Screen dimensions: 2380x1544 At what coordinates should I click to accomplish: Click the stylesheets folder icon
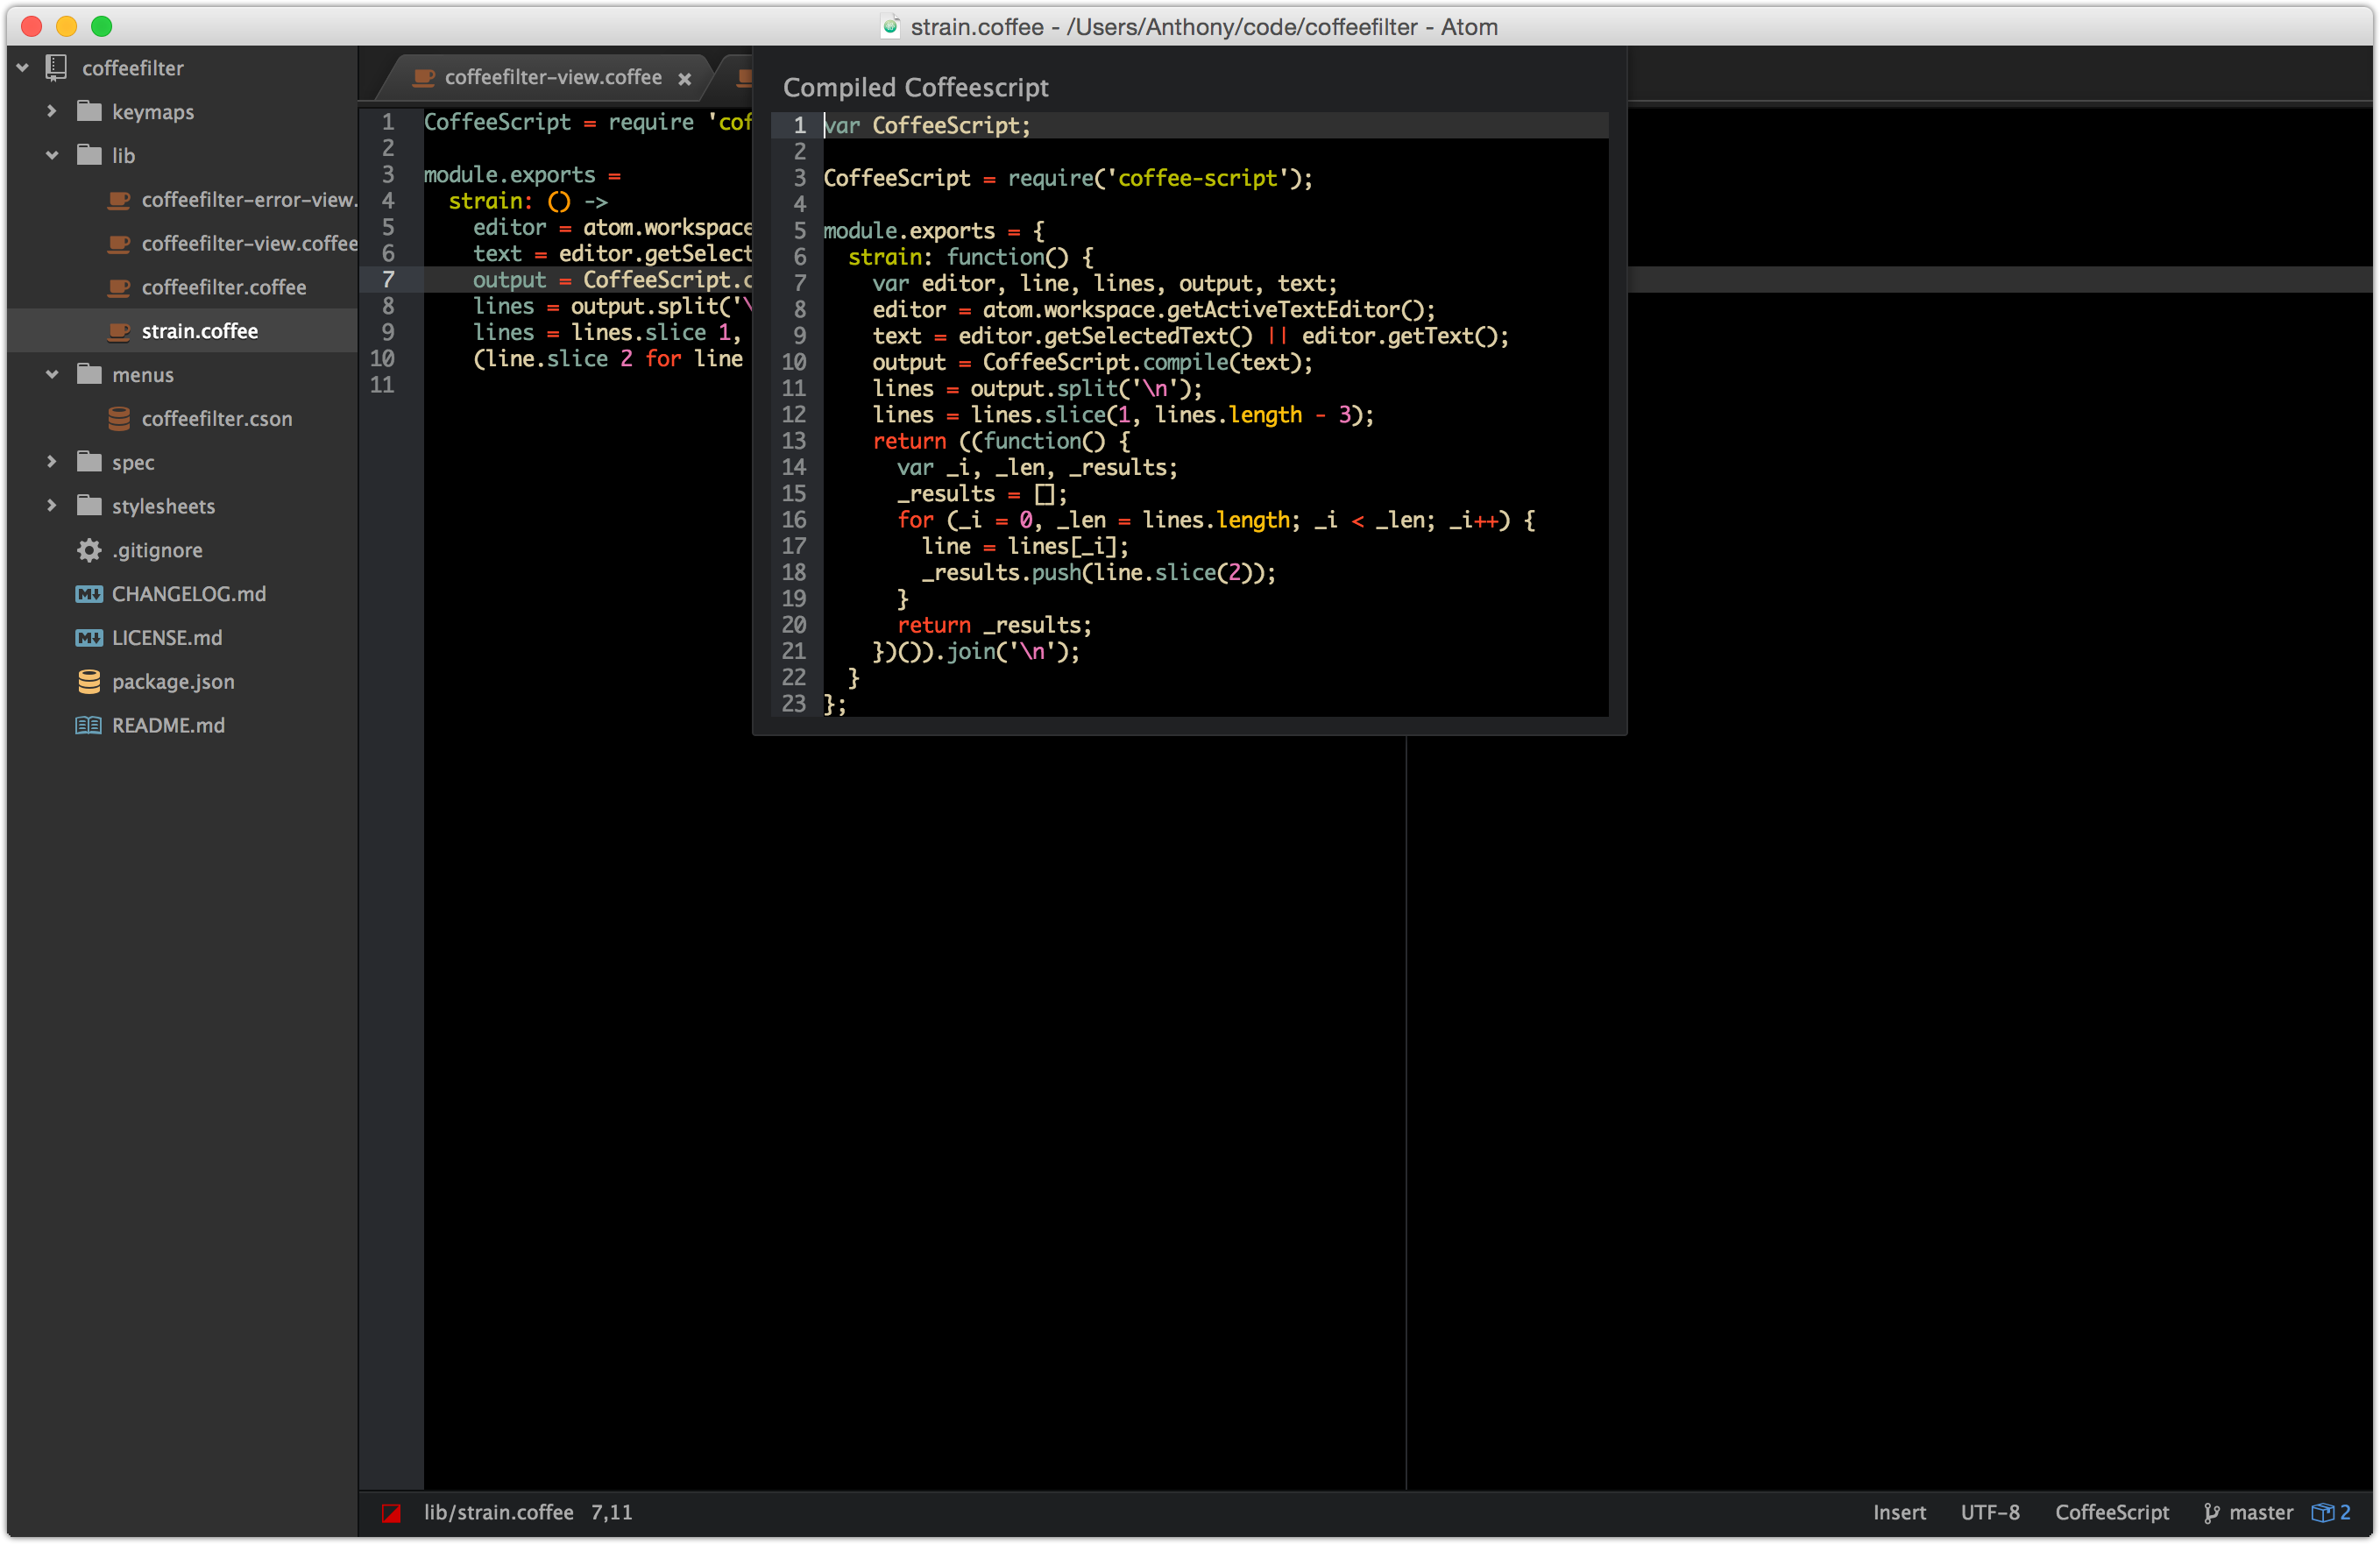(90, 506)
